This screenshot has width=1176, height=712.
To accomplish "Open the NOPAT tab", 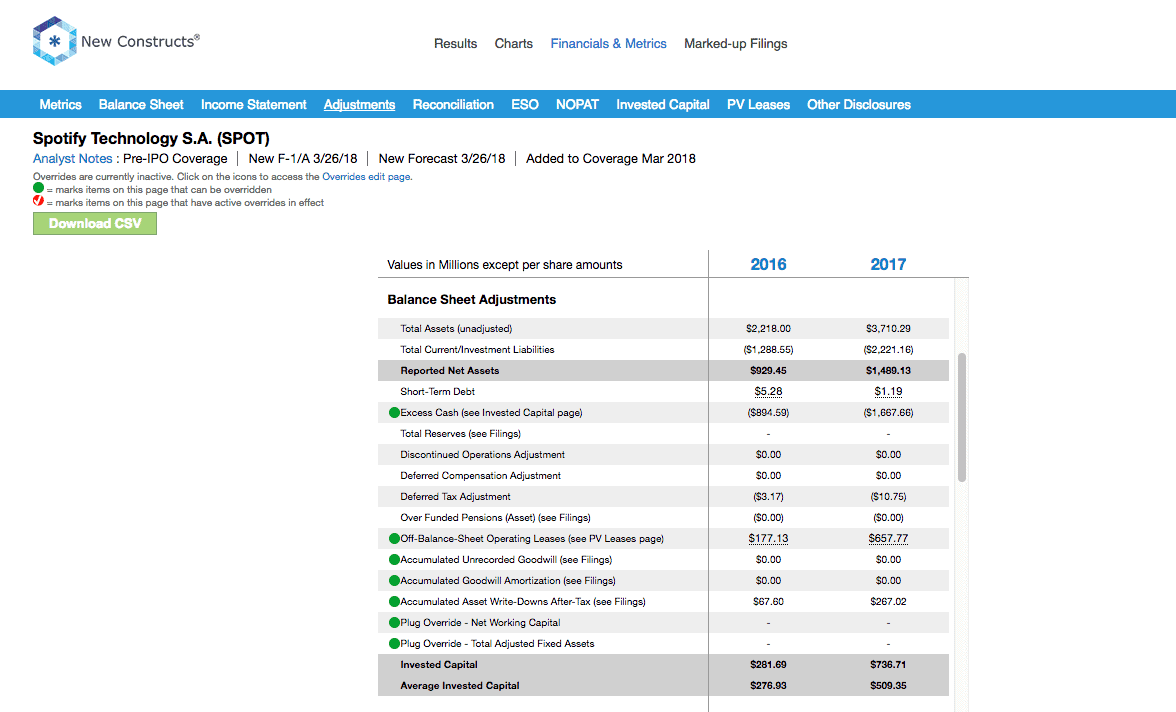I will pos(578,104).
